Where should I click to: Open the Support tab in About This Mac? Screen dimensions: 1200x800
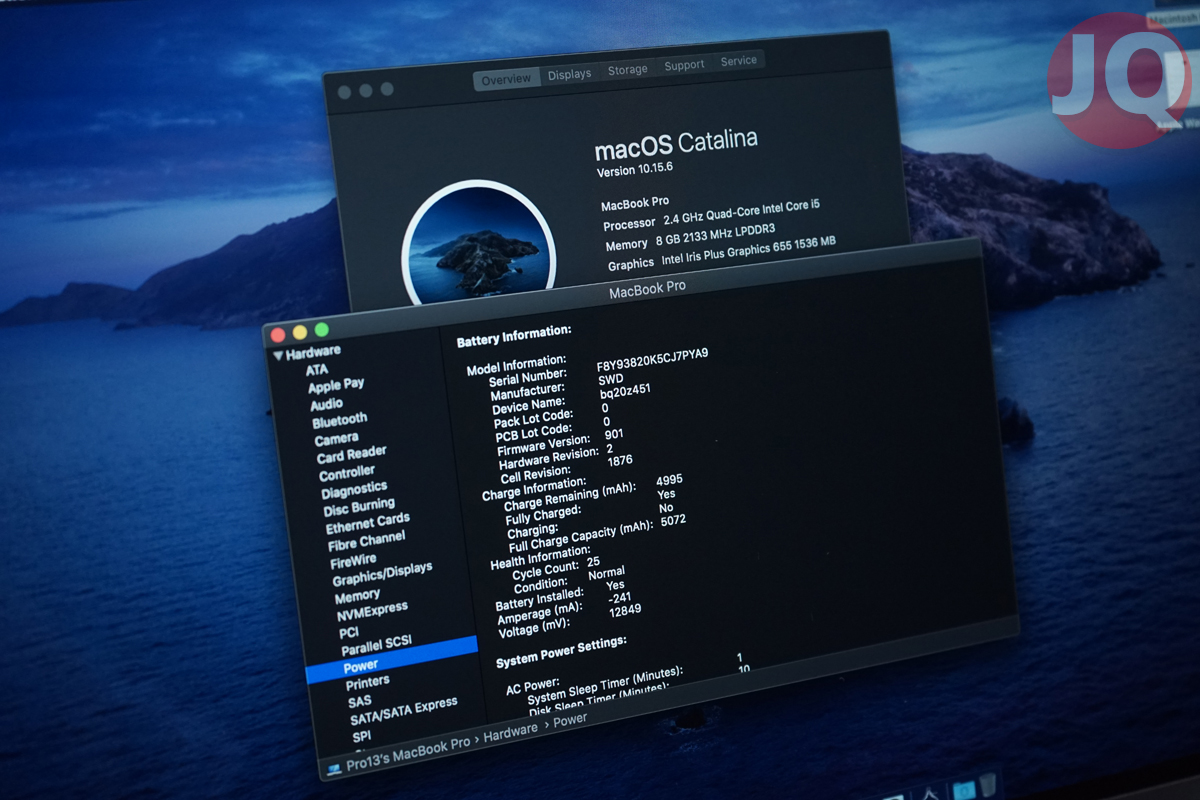point(684,65)
